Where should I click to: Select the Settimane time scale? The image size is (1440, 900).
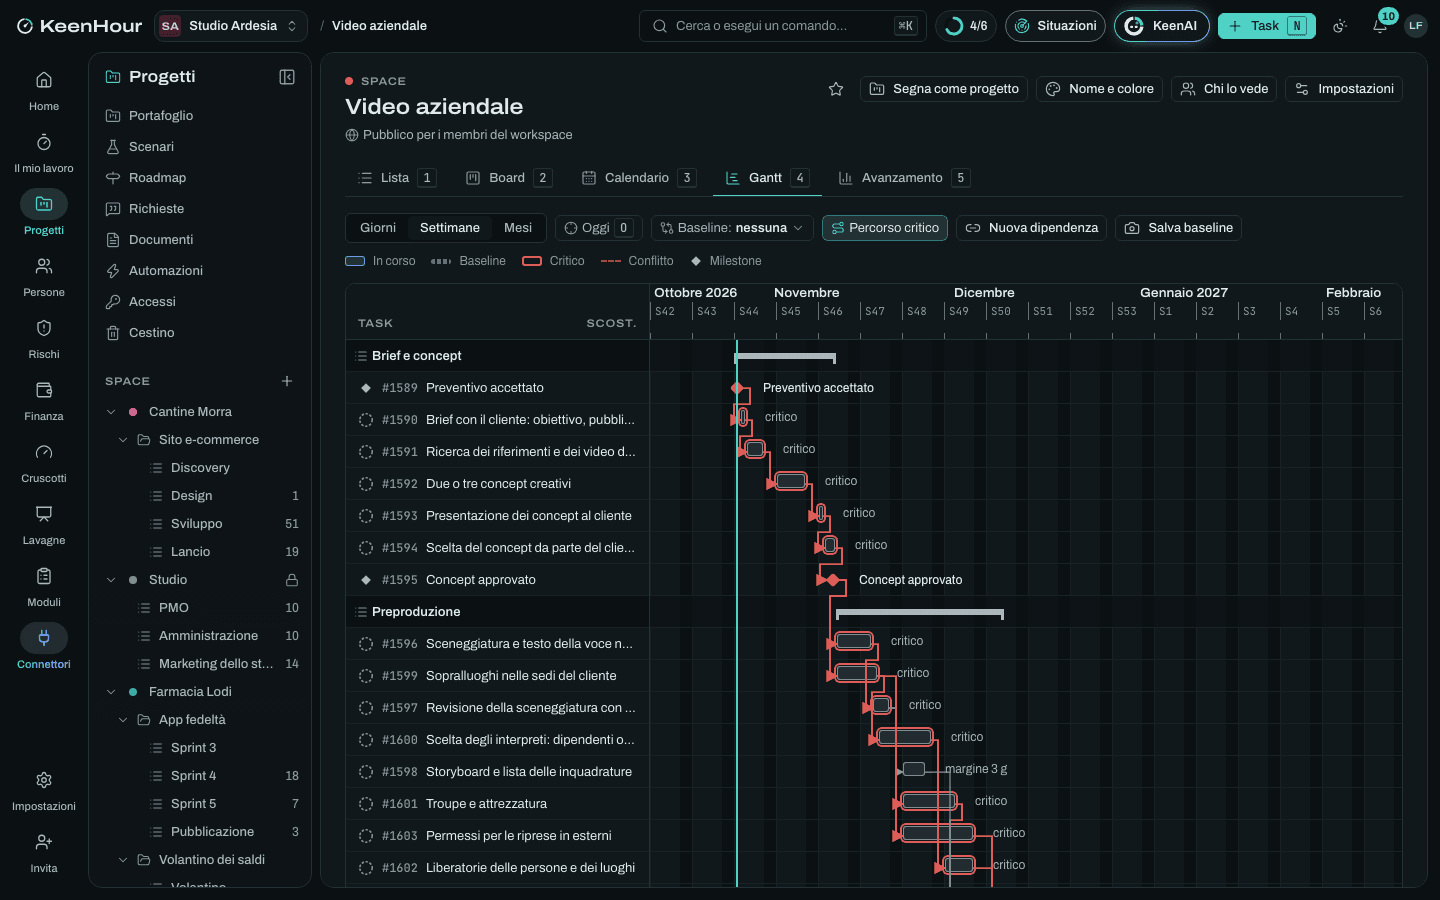tap(450, 228)
